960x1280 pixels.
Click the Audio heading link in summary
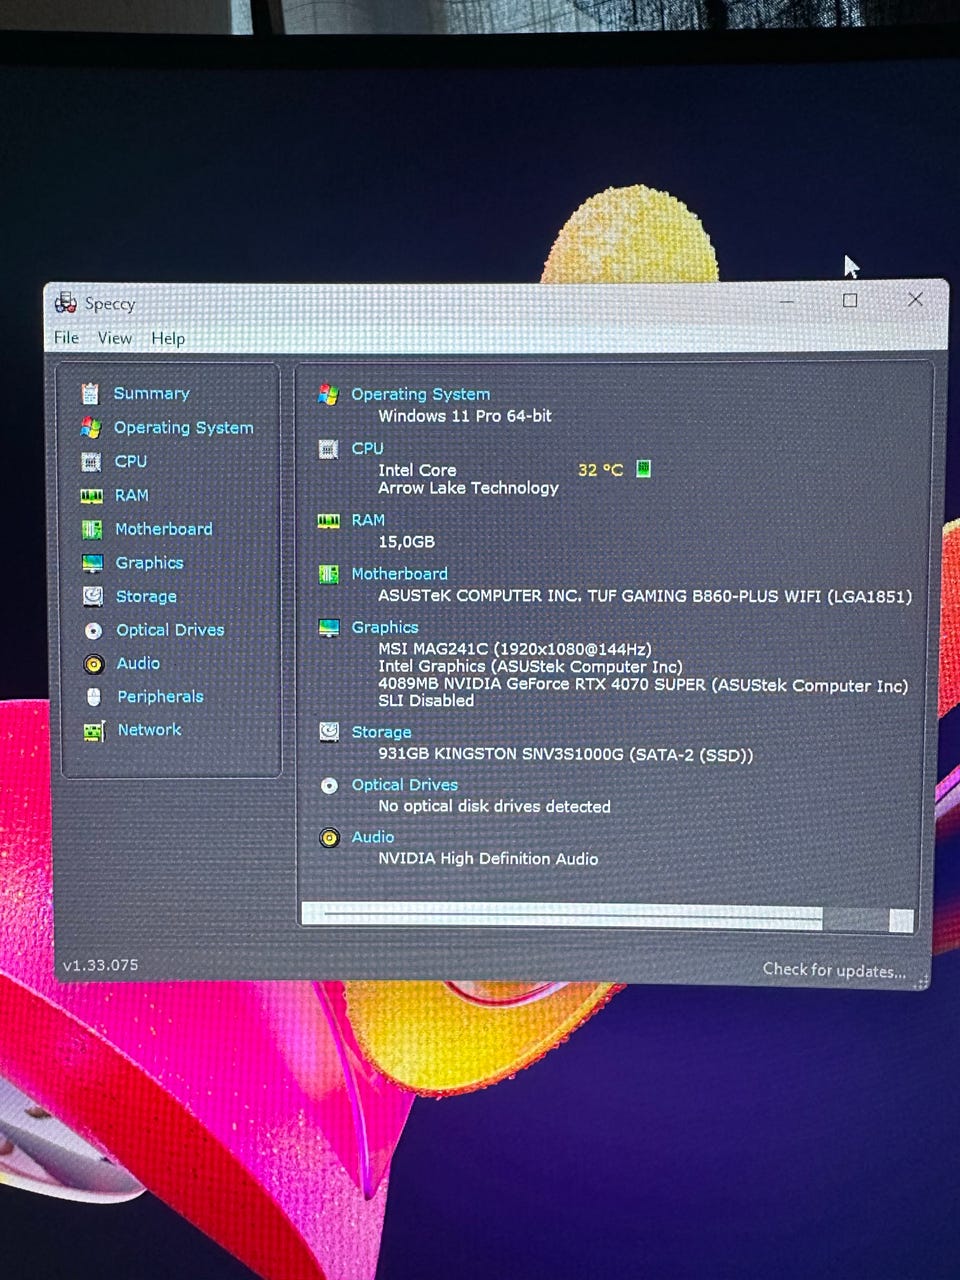click(x=372, y=837)
